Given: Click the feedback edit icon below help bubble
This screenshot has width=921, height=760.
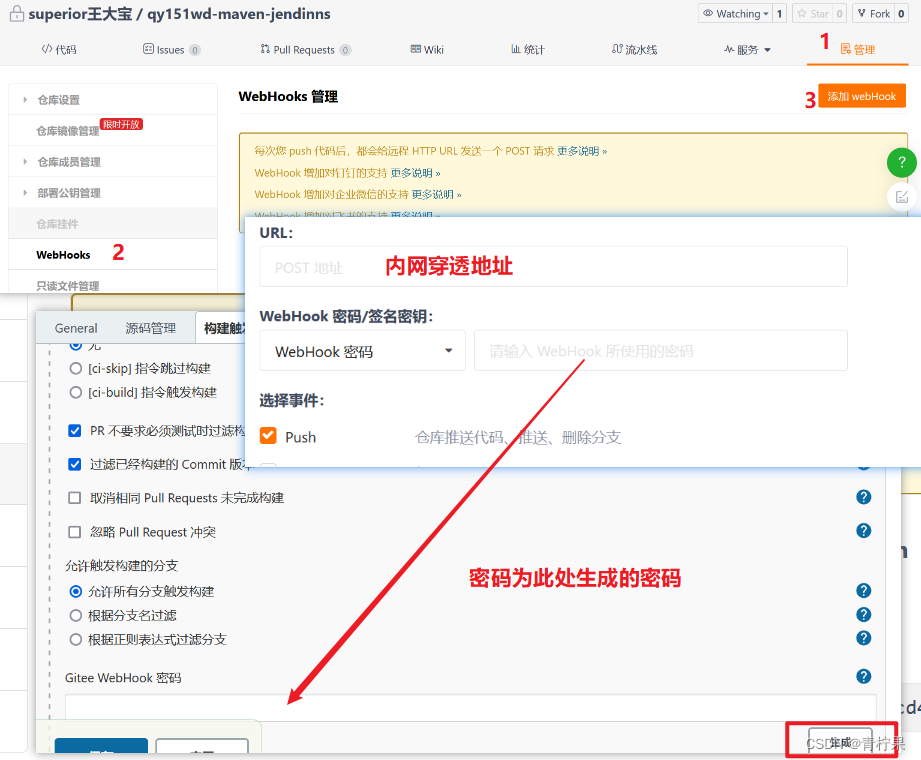Looking at the screenshot, I should pos(902,197).
